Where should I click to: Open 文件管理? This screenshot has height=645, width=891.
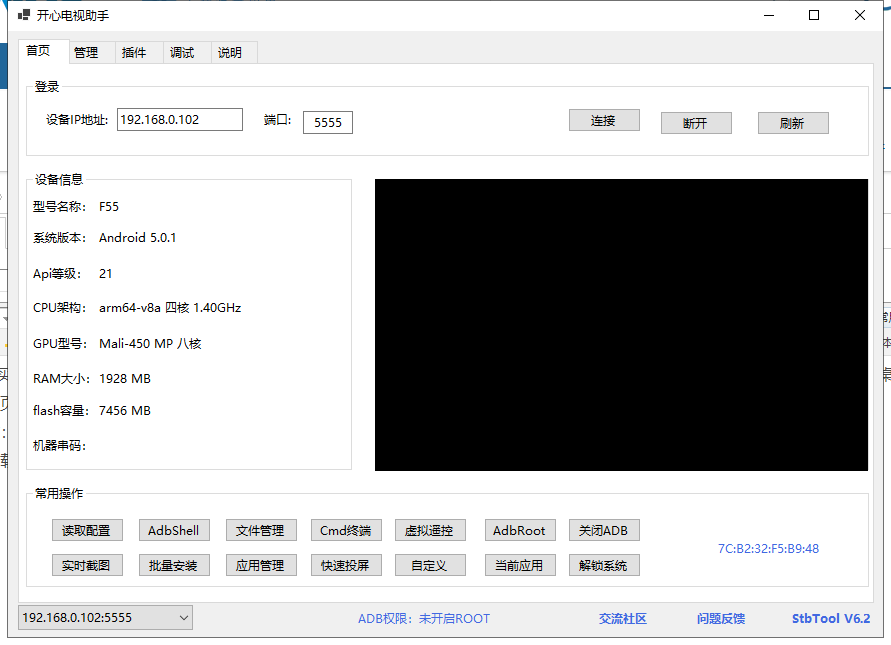click(261, 530)
